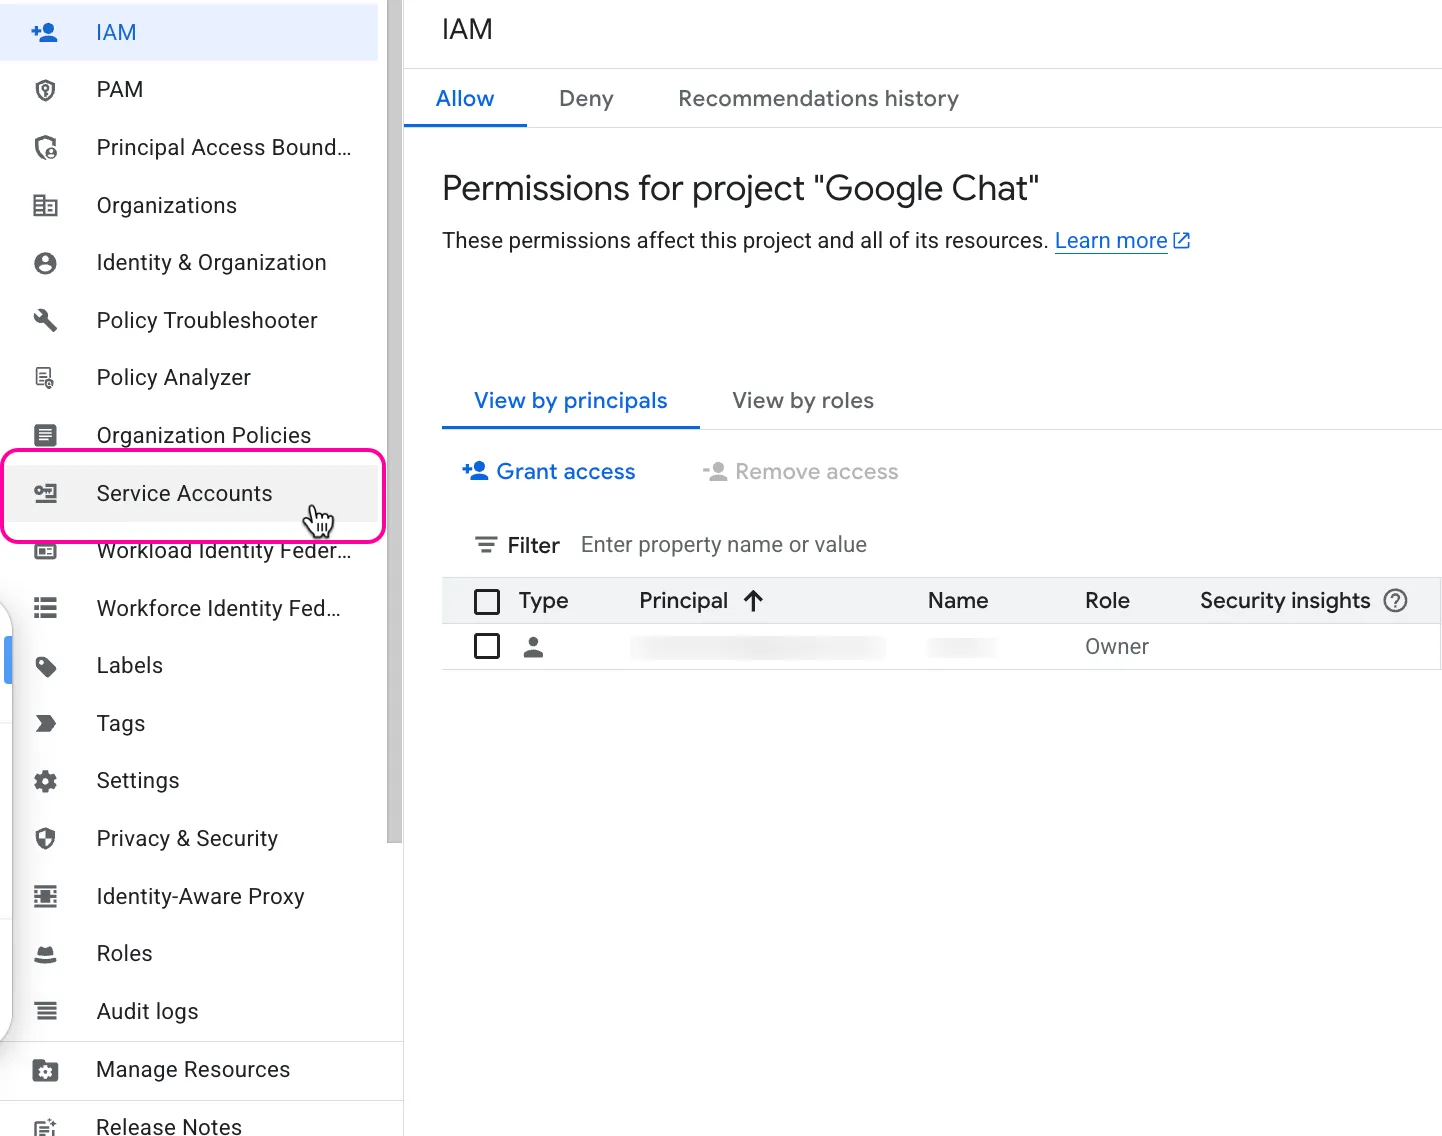Sort by Principal using the arrow

(753, 600)
